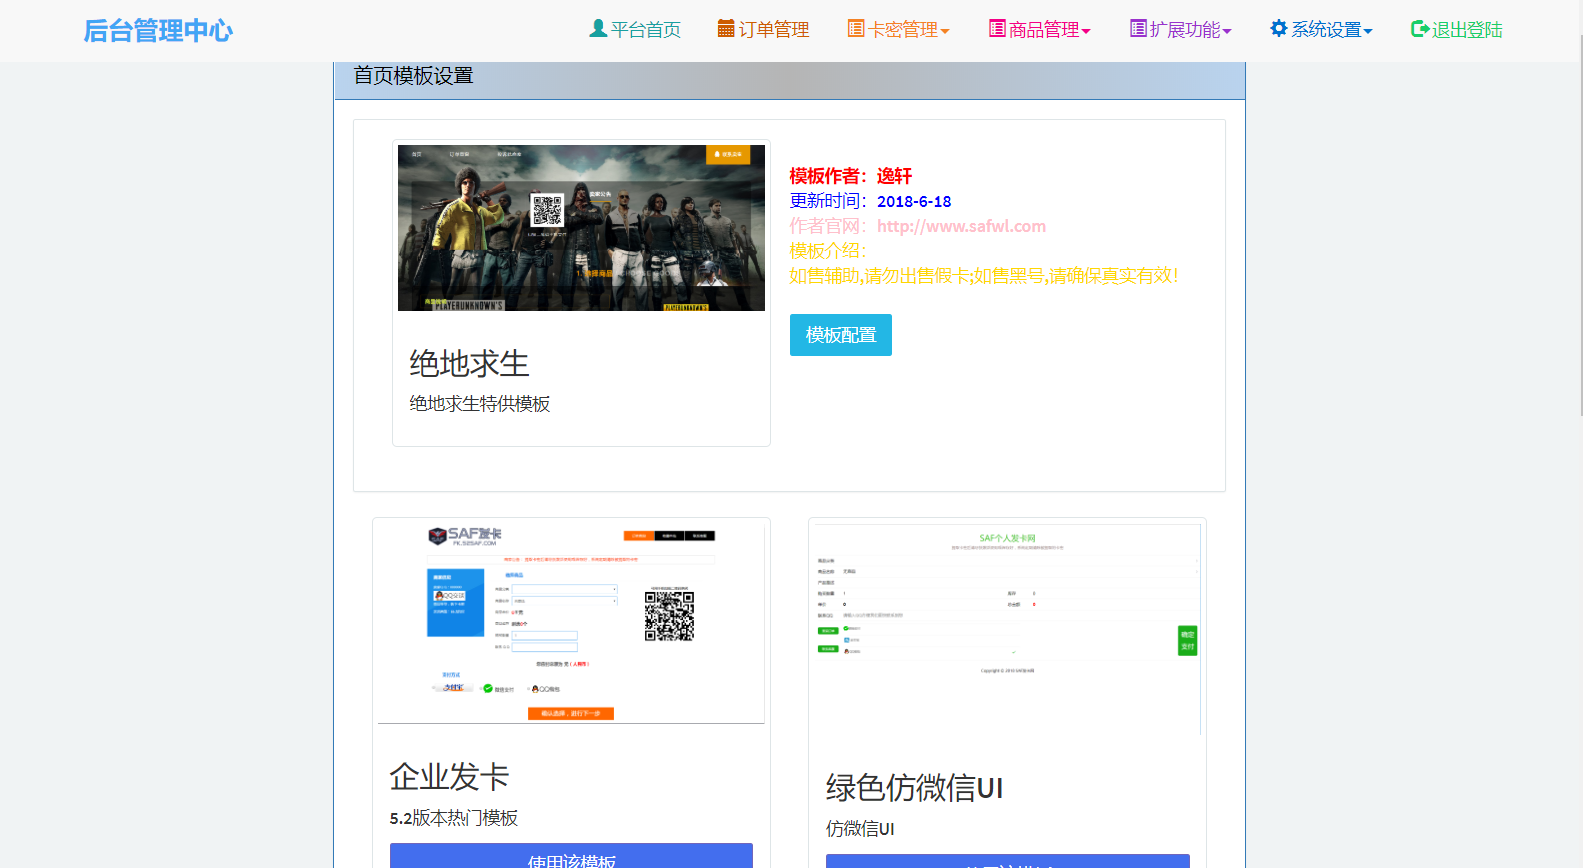This screenshot has height=868, width=1583.
Task: Expand the 商品管理 dropdown caret
Action: pyautogui.click(x=1086, y=32)
